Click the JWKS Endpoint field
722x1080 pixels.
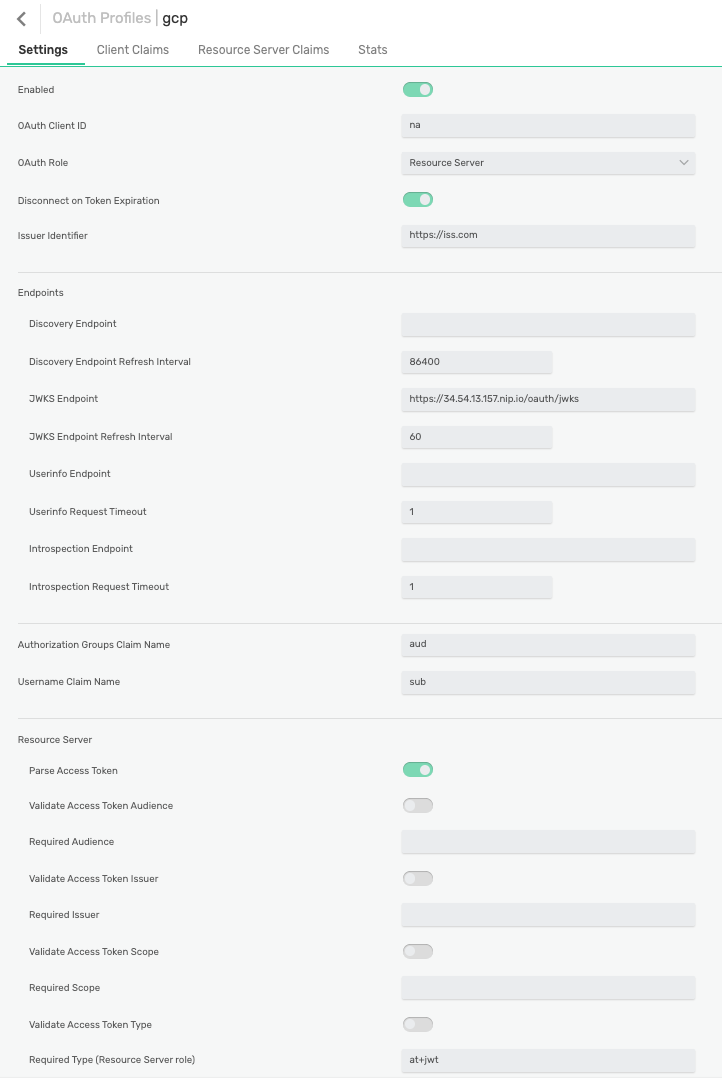(x=548, y=399)
